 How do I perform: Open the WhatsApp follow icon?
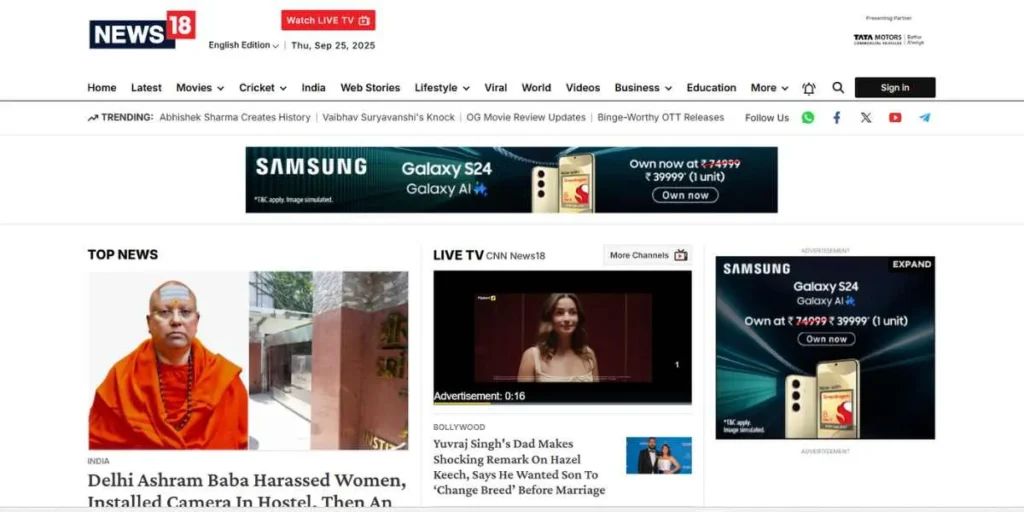tap(808, 117)
